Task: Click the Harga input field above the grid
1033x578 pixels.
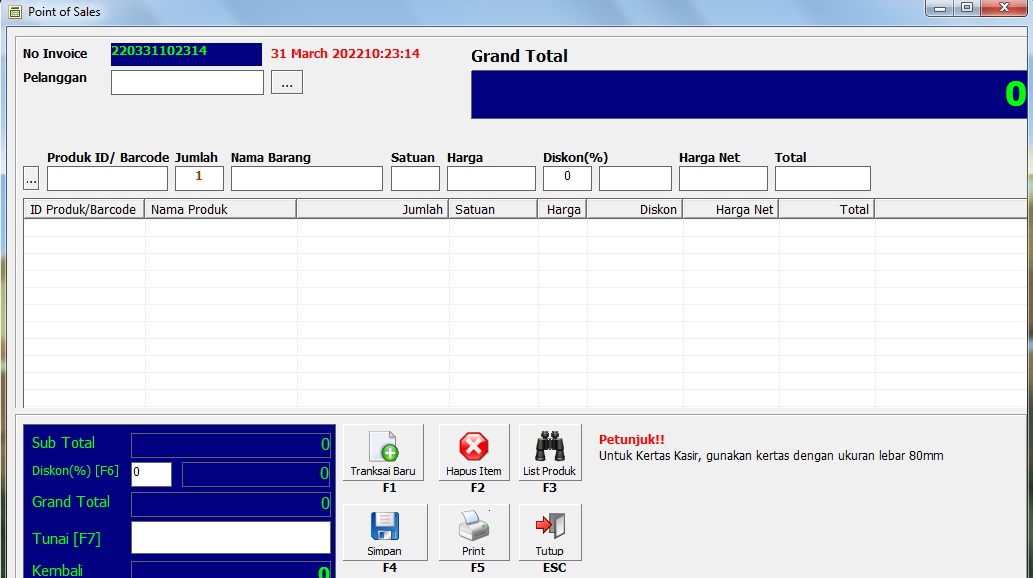Action: pyautogui.click(x=491, y=179)
